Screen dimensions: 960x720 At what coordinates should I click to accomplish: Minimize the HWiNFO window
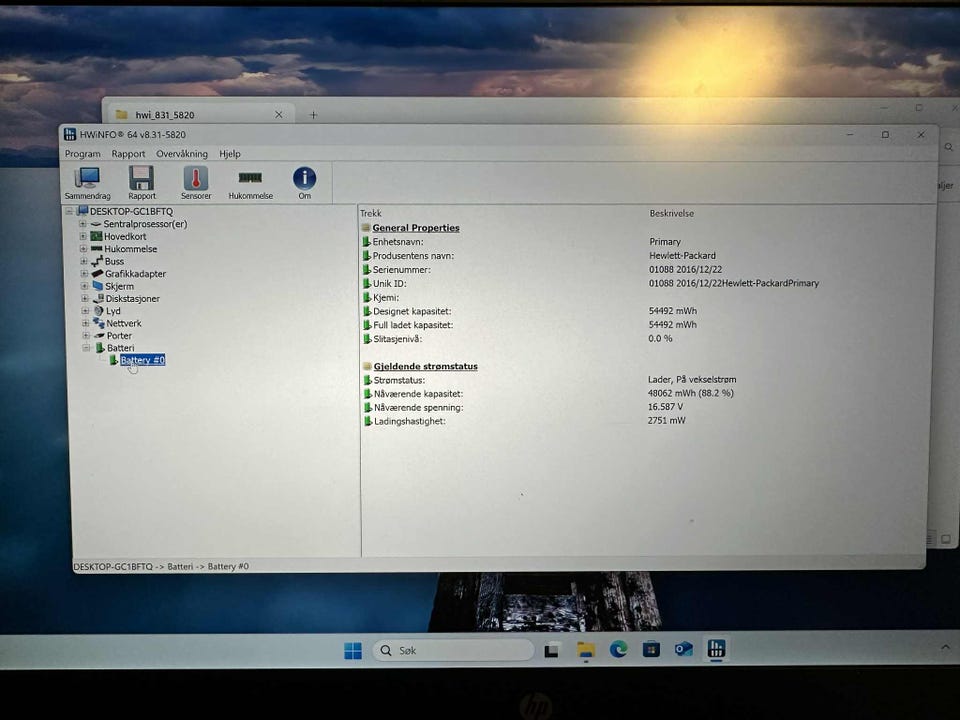tap(850, 134)
